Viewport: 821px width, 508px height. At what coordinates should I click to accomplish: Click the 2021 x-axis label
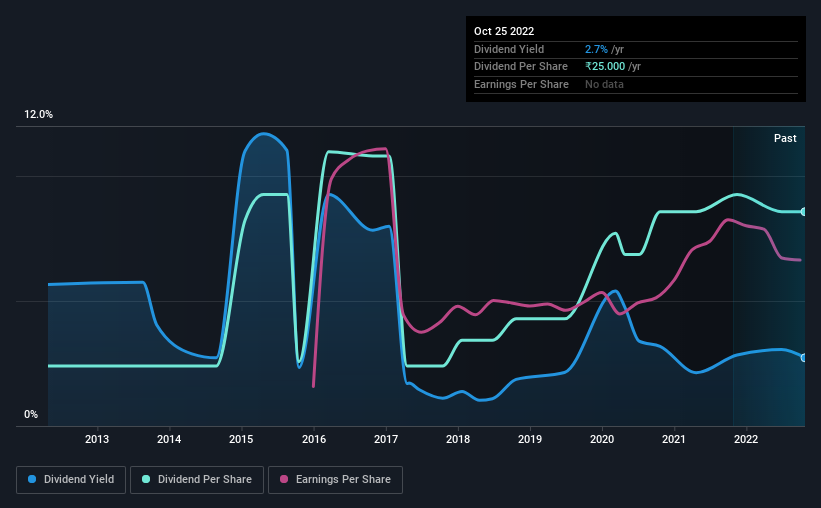[x=674, y=439]
